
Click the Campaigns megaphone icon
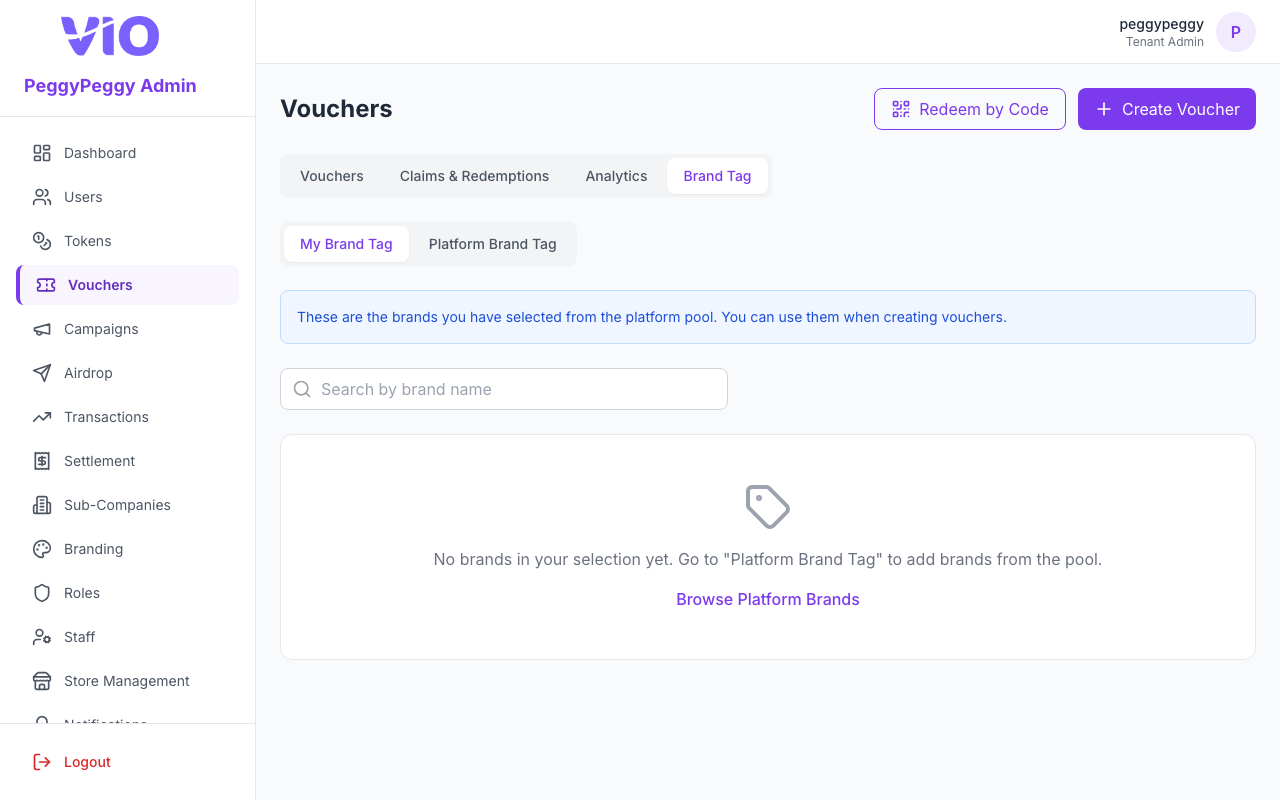pos(42,329)
